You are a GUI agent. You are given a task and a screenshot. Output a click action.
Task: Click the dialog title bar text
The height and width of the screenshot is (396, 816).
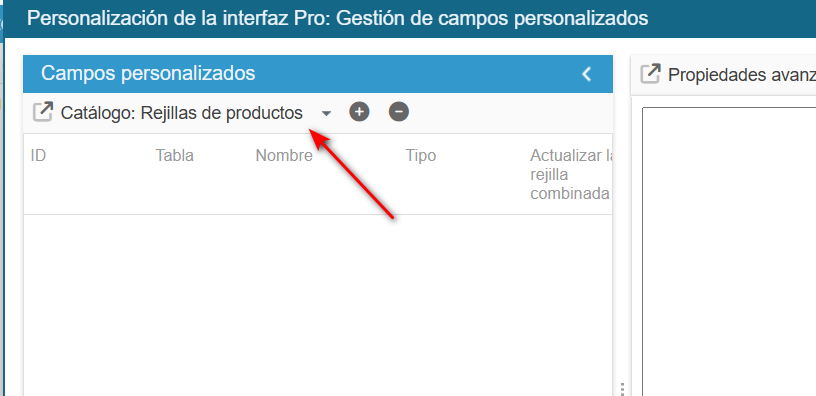click(x=338, y=18)
